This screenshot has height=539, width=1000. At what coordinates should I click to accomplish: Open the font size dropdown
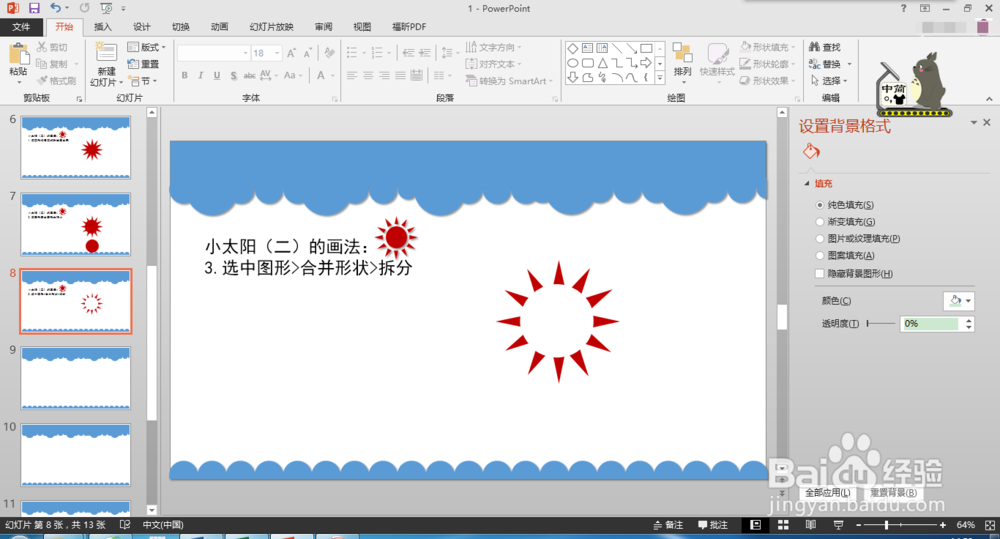pos(277,53)
